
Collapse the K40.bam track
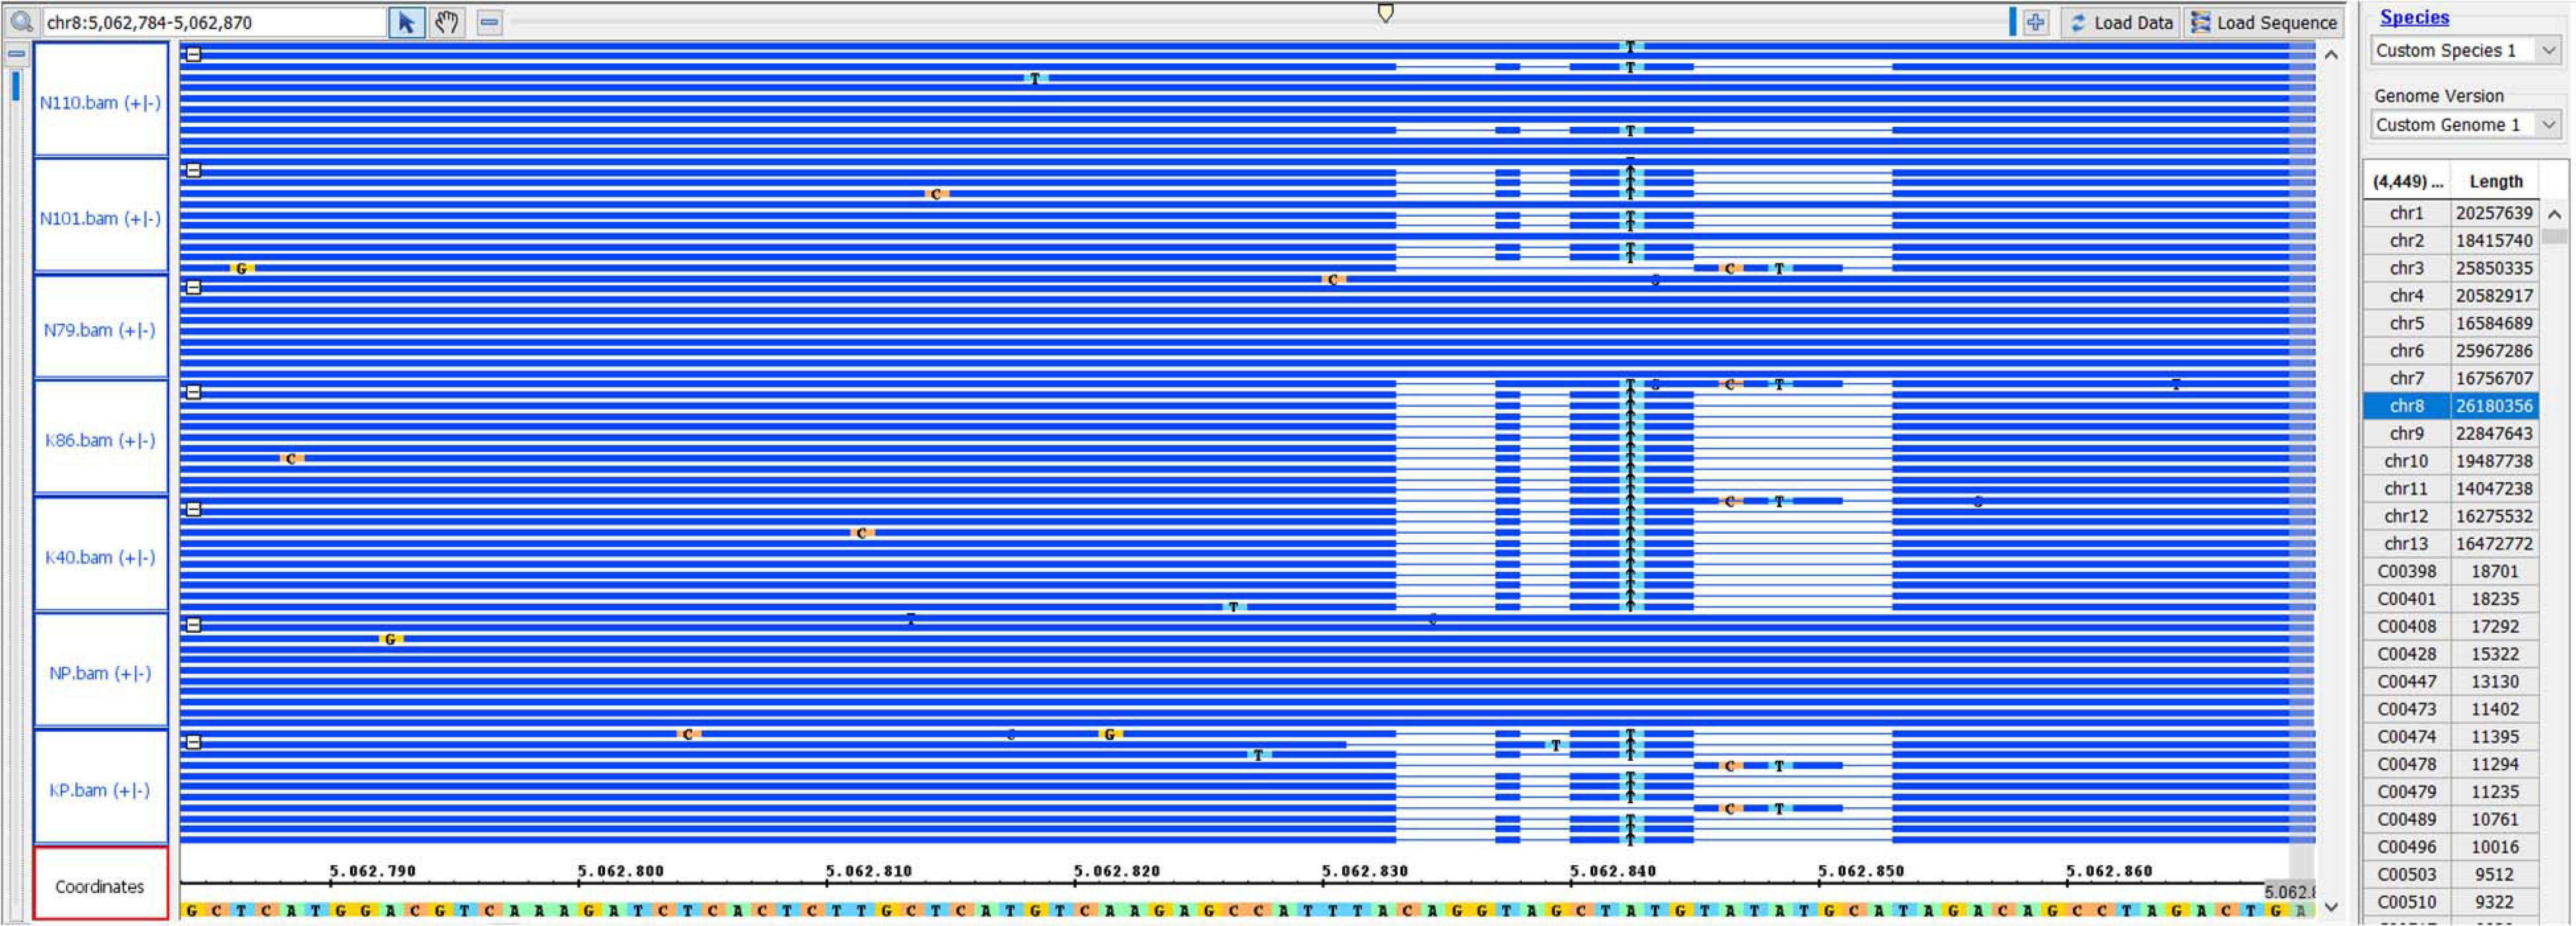point(194,510)
